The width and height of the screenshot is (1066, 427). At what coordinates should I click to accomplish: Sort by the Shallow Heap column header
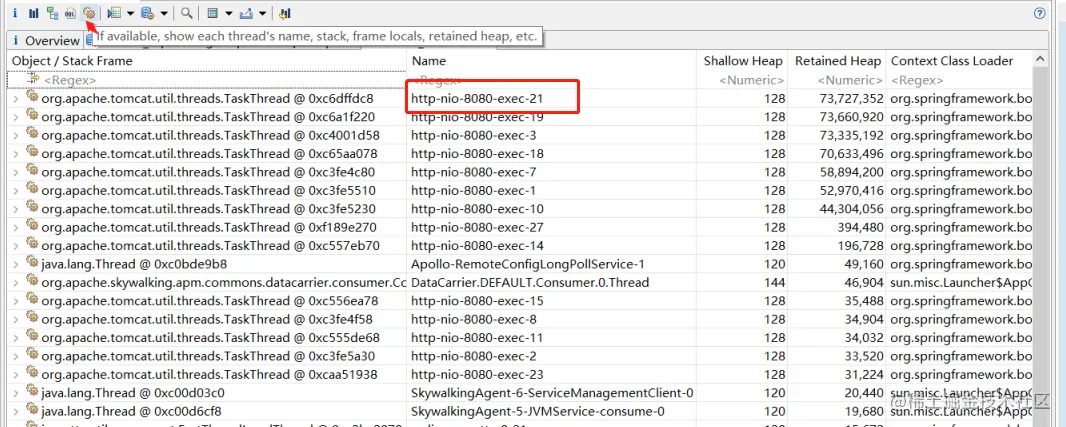point(742,61)
